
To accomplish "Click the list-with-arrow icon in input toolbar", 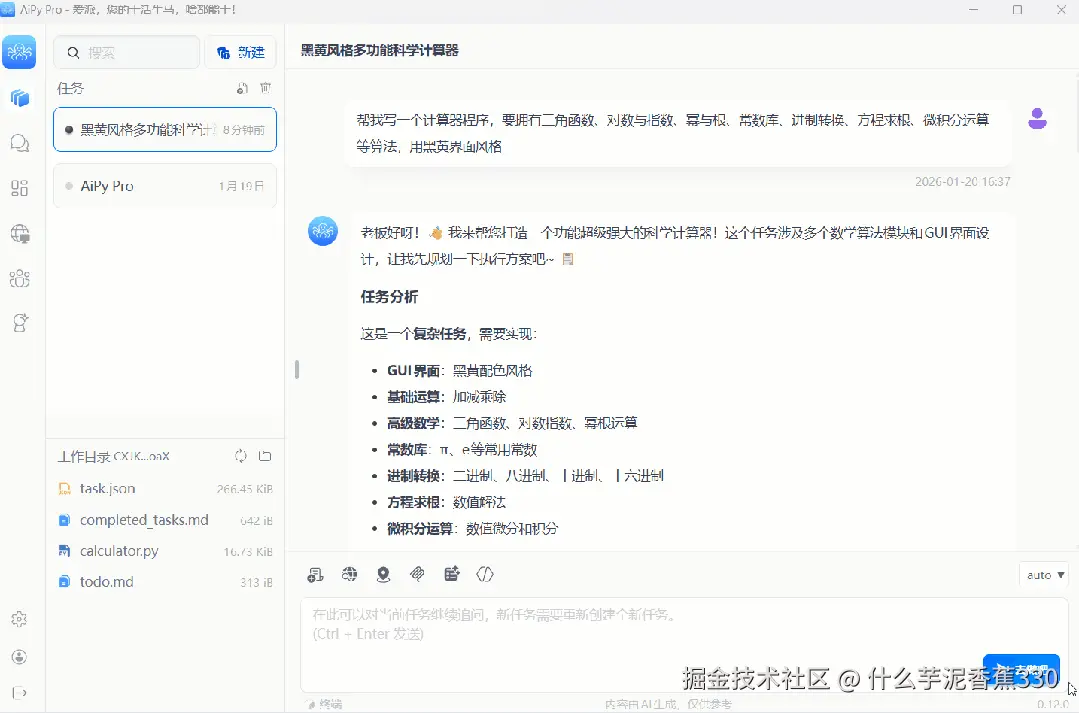I will tap(451, 574).
